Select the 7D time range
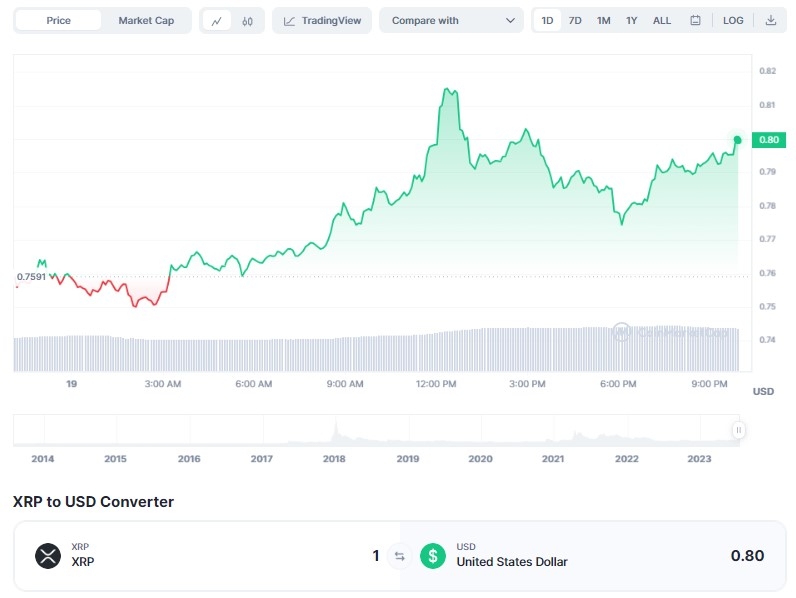 point(575,21)
